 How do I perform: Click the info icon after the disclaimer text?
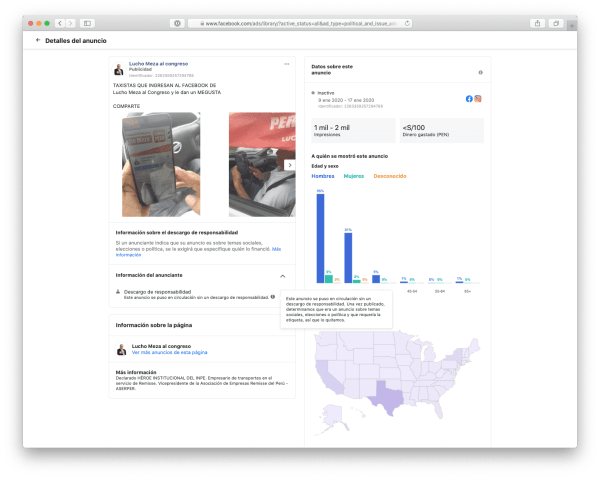pos(272,297)
